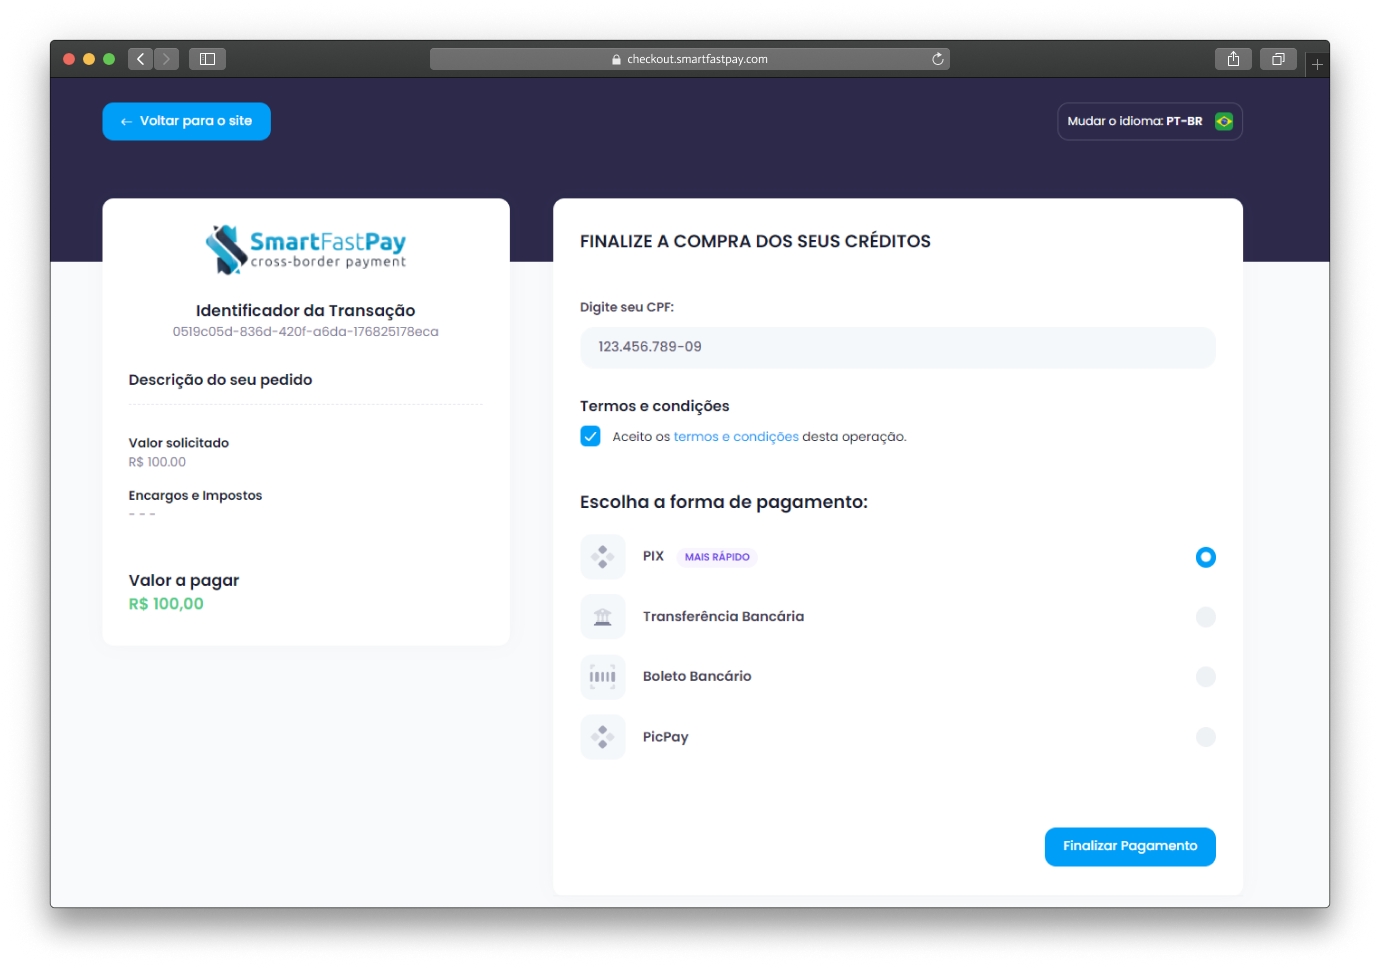The image size is (1380, 968).
Task: Click the Brazil flag icon
Action: point(1223,121)
